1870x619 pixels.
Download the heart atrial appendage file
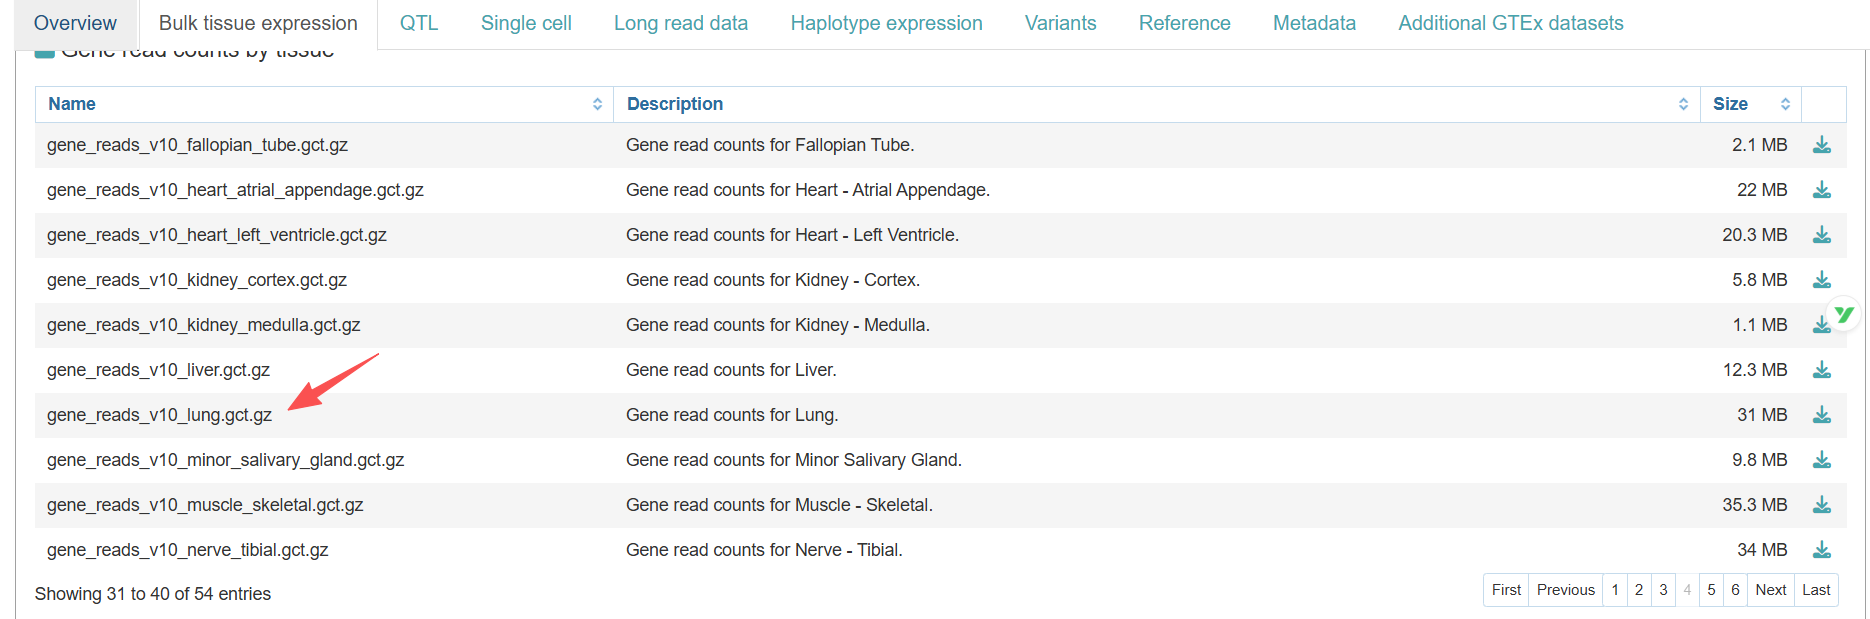coord(1821,190)
